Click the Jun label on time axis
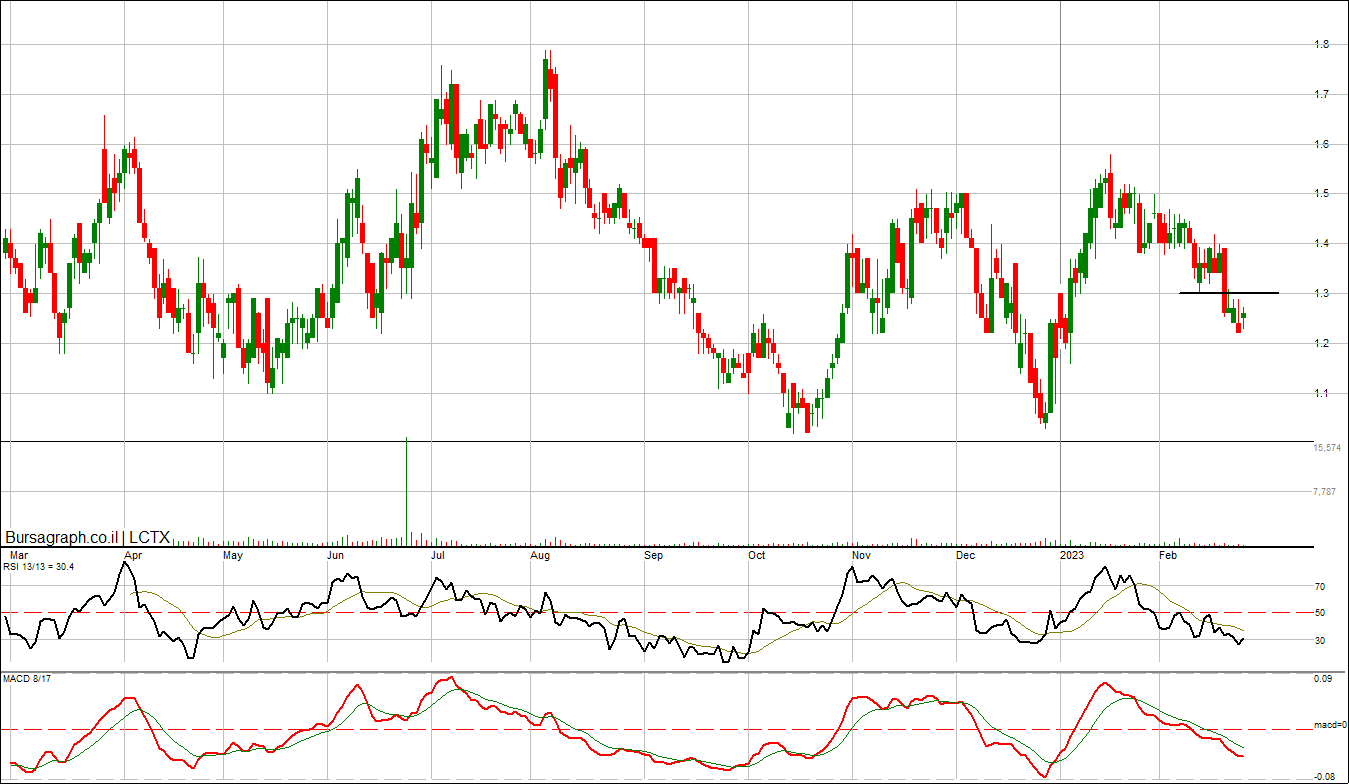 (x=337, y=554)
